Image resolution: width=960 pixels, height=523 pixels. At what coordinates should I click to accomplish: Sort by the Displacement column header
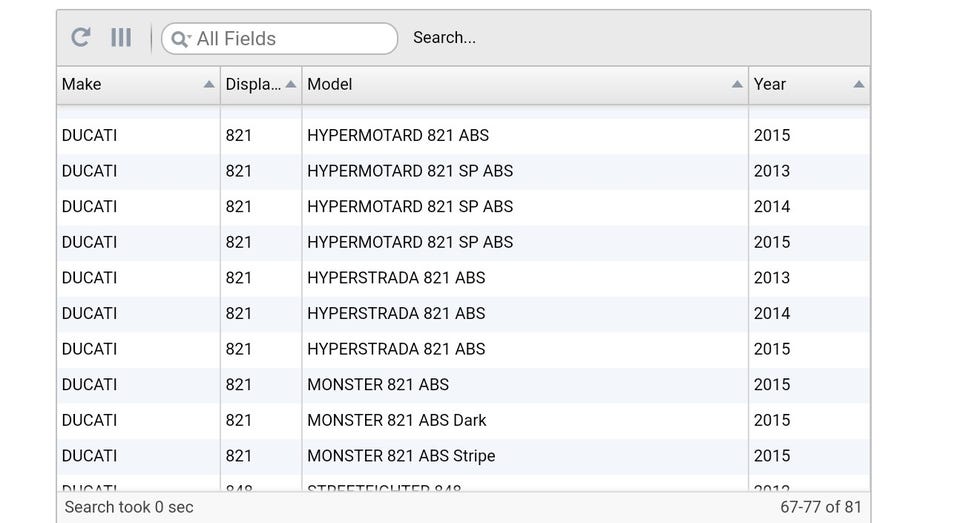coord(252,84)
